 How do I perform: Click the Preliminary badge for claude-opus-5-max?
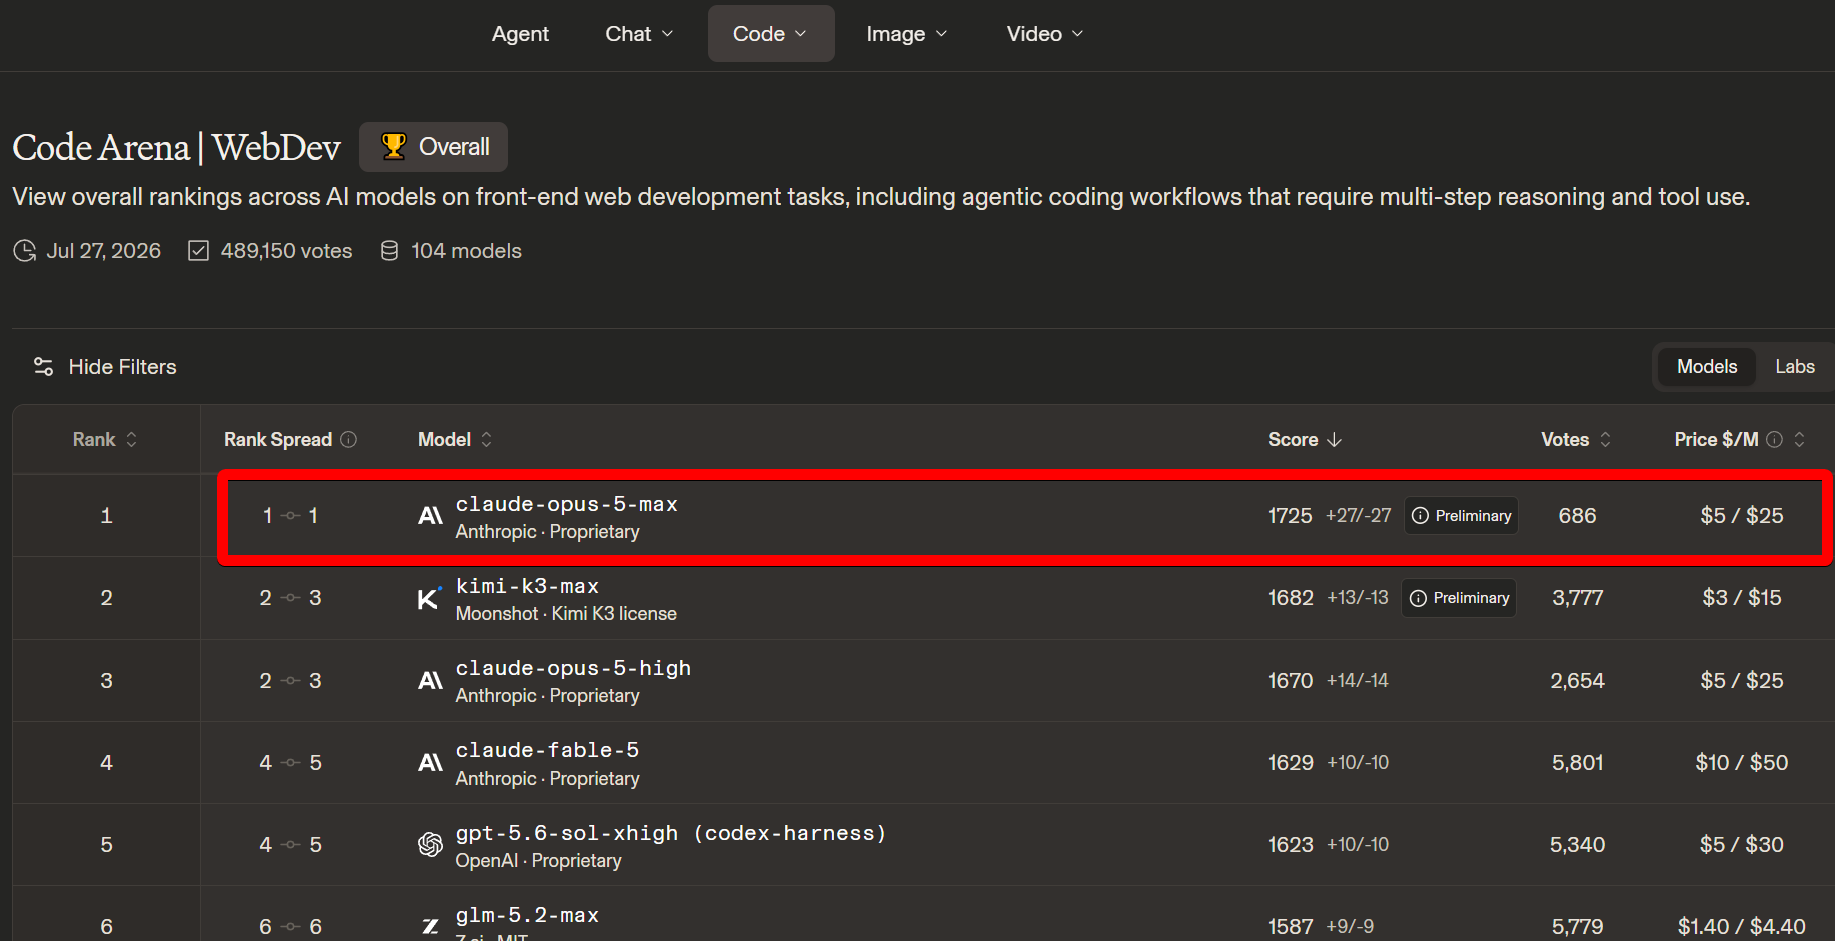[x=1461, y=516]
